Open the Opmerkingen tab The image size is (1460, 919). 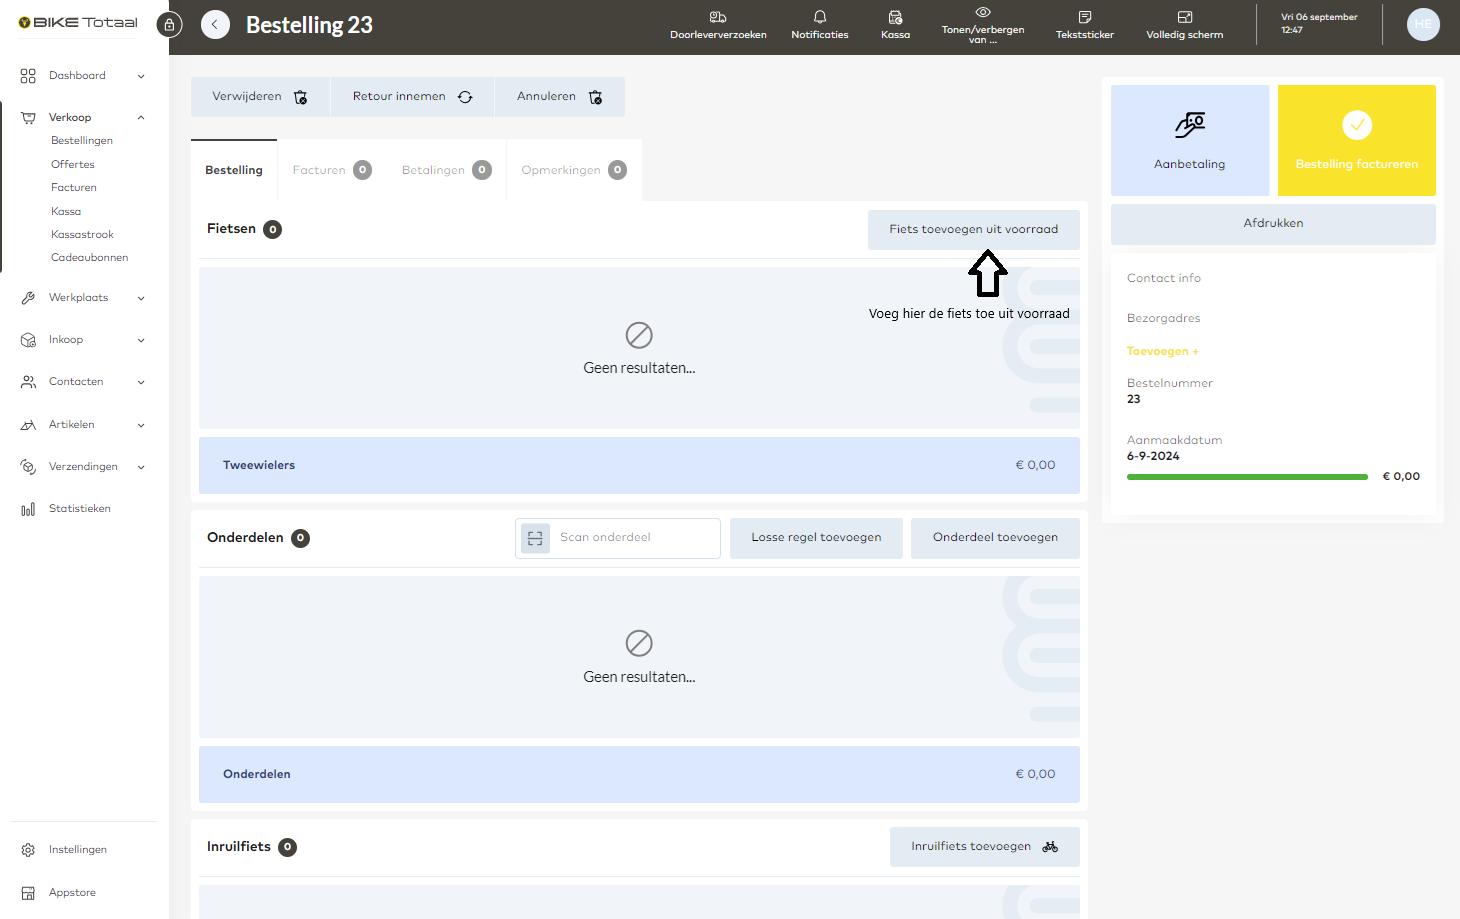(x=573, y=170)
